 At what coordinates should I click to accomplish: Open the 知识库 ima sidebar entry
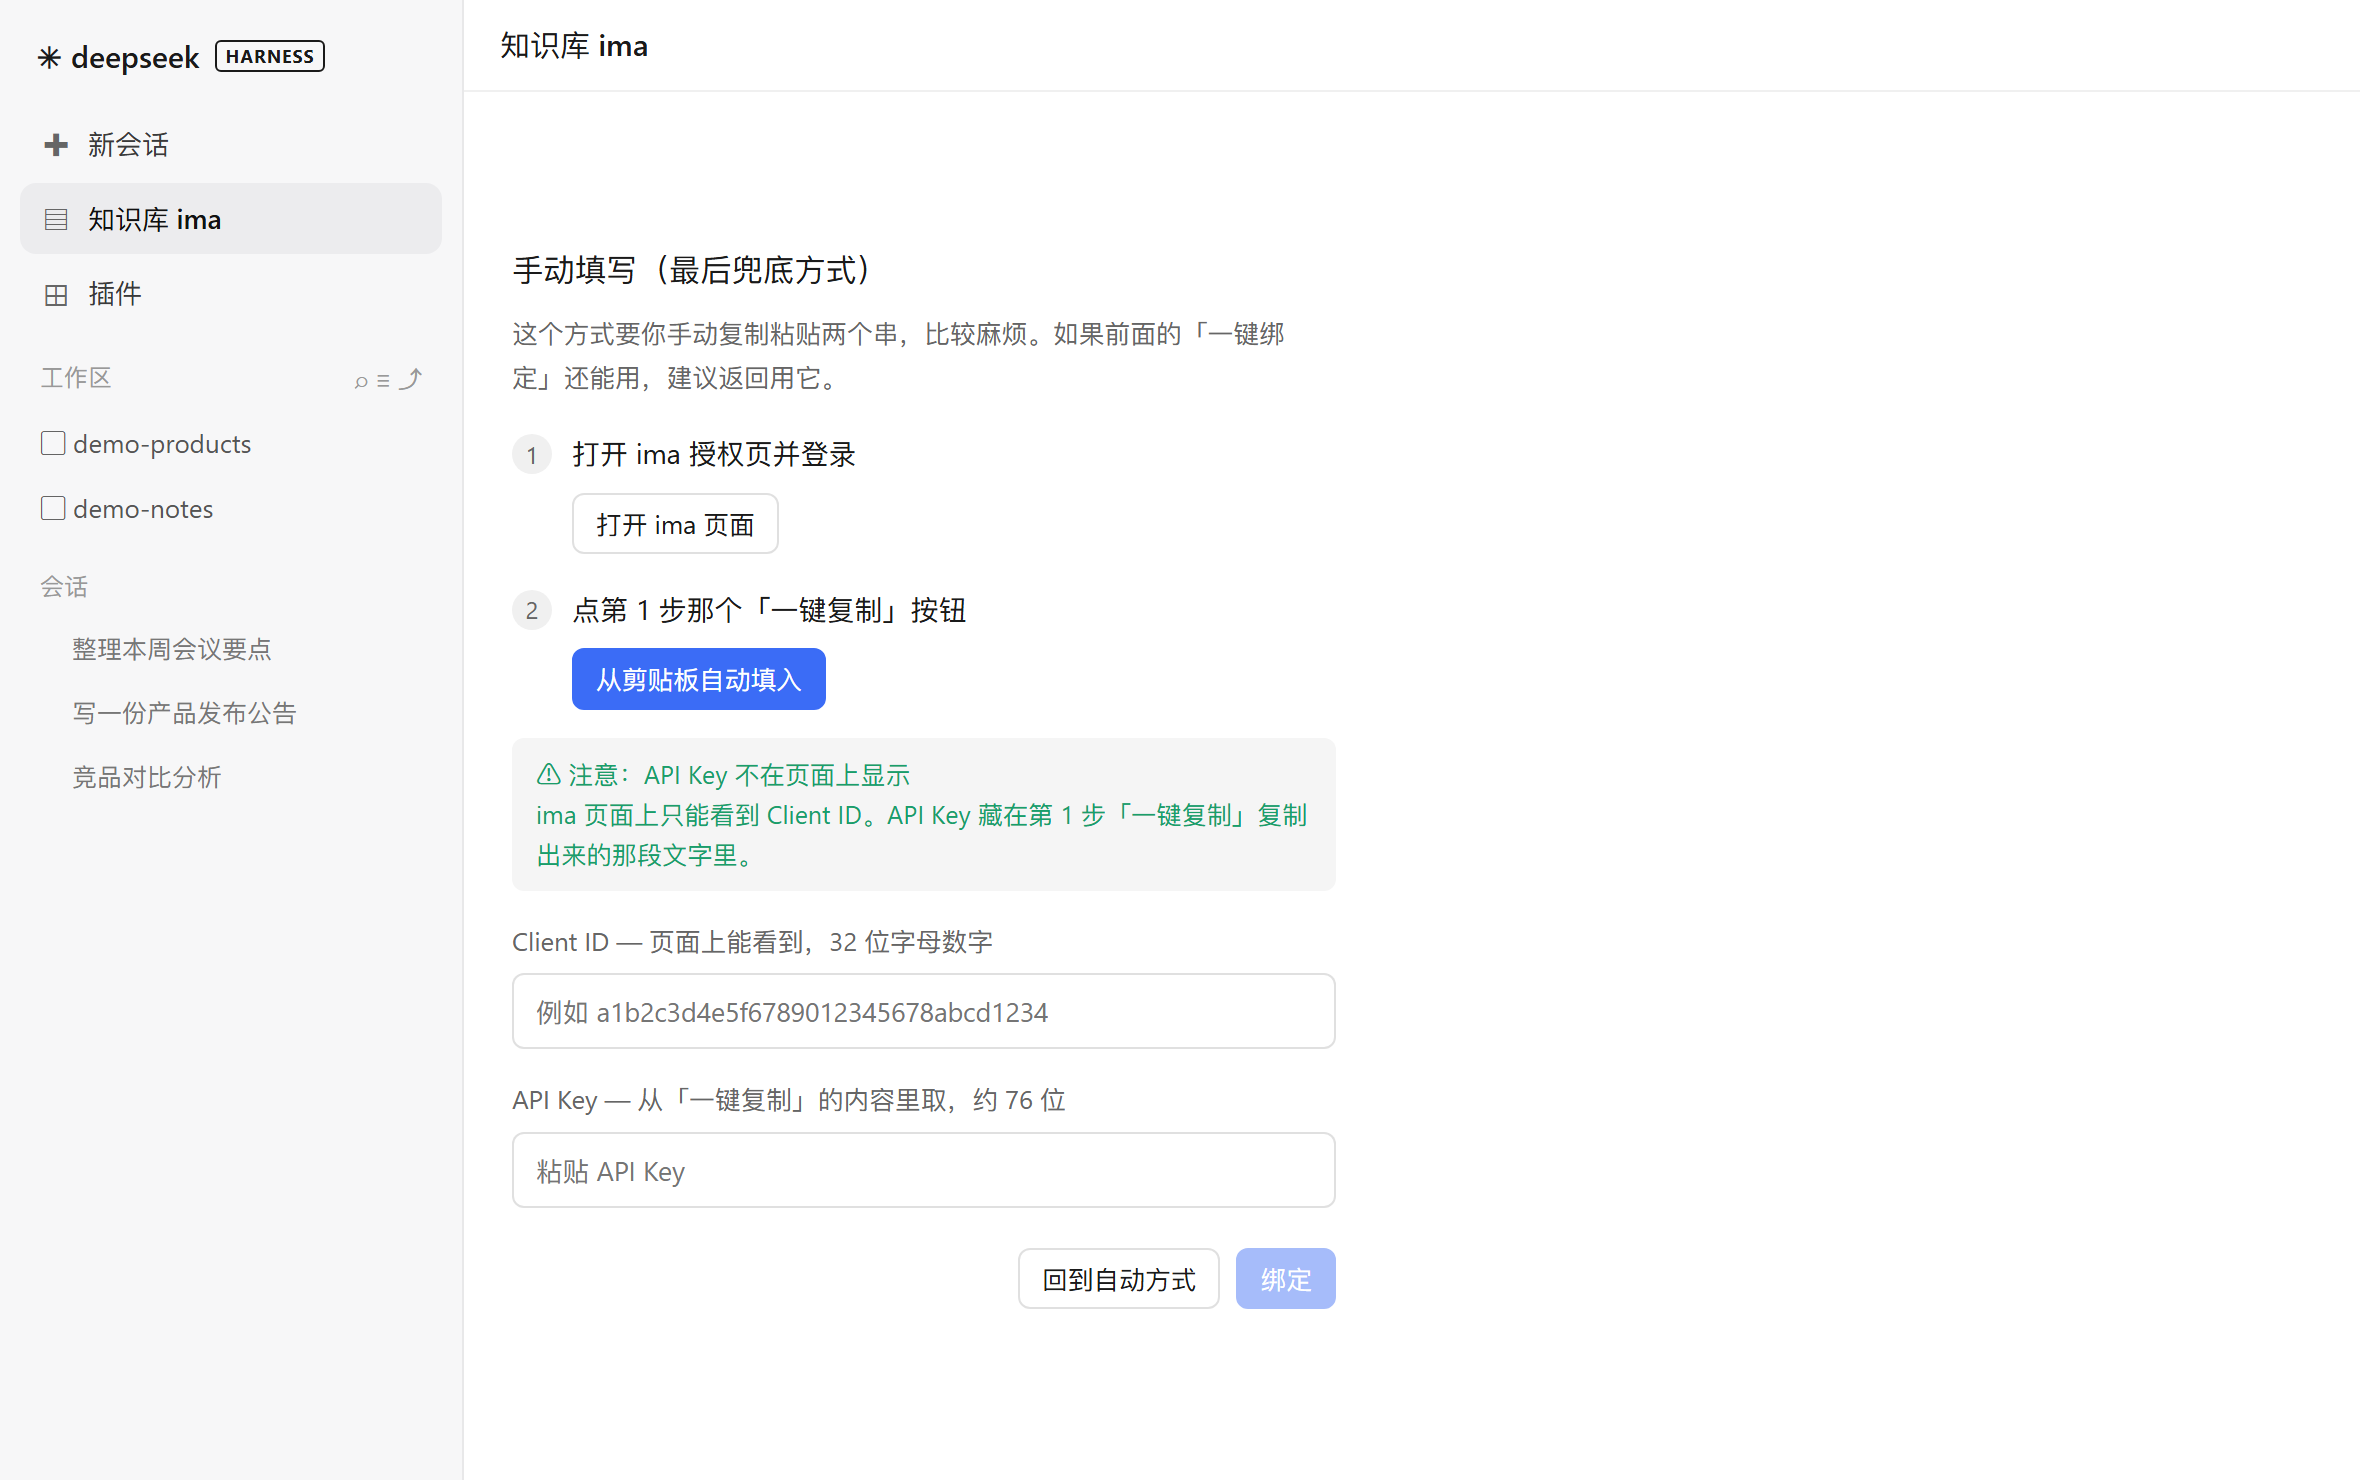click(231, 219)
